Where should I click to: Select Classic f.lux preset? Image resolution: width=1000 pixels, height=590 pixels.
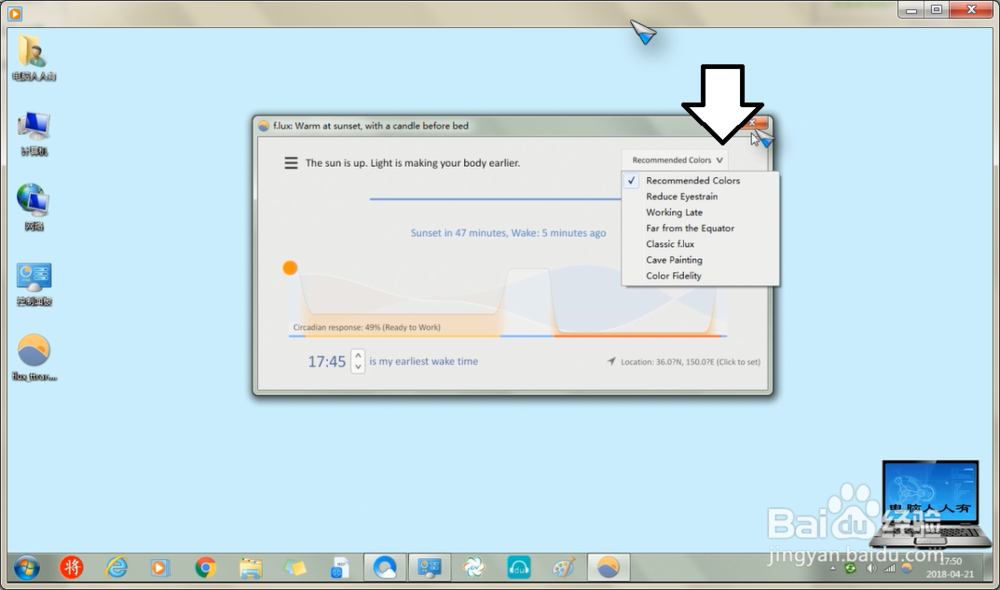670,244
